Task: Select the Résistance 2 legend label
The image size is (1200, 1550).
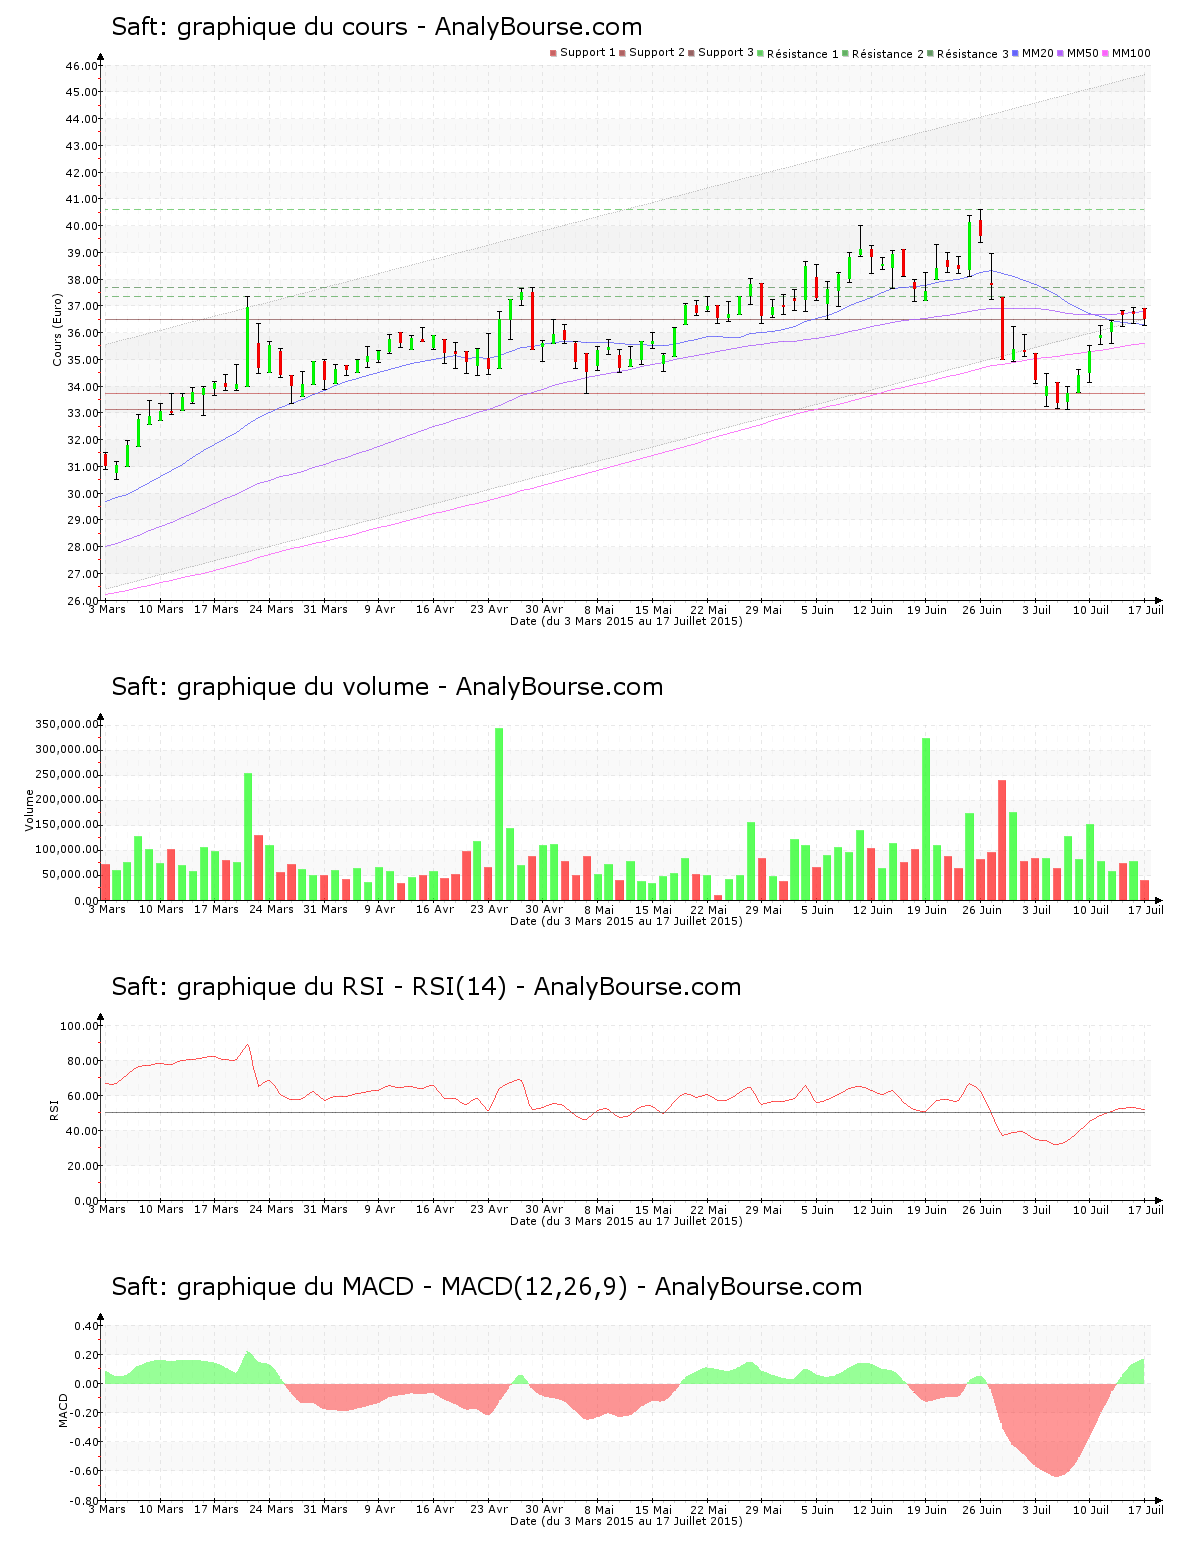Action: pos(888,54)
